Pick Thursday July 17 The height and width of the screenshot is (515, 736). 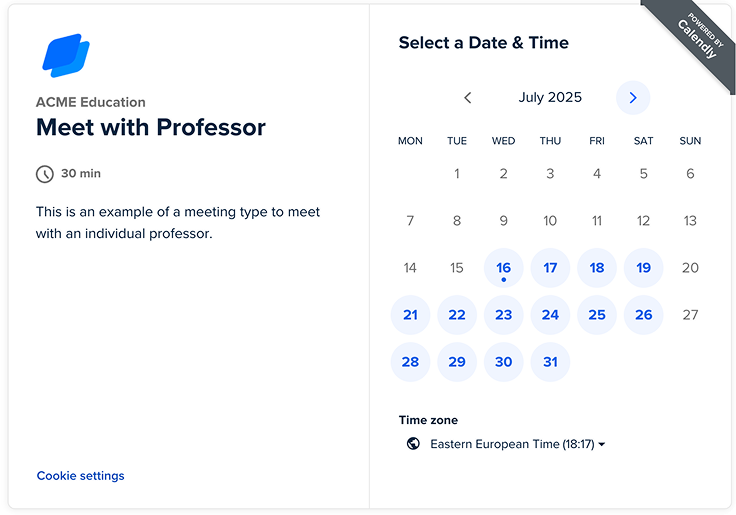[550, 268]
